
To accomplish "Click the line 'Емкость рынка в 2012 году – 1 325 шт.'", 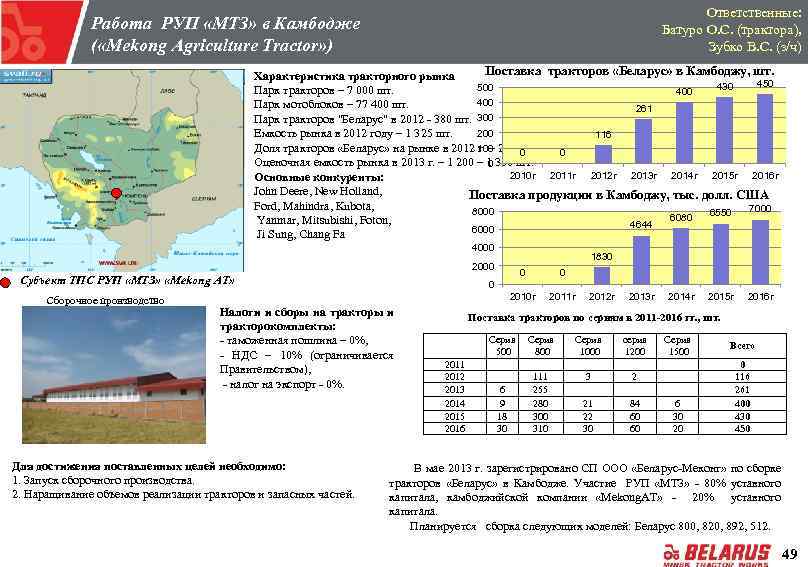I will [353, 134].
